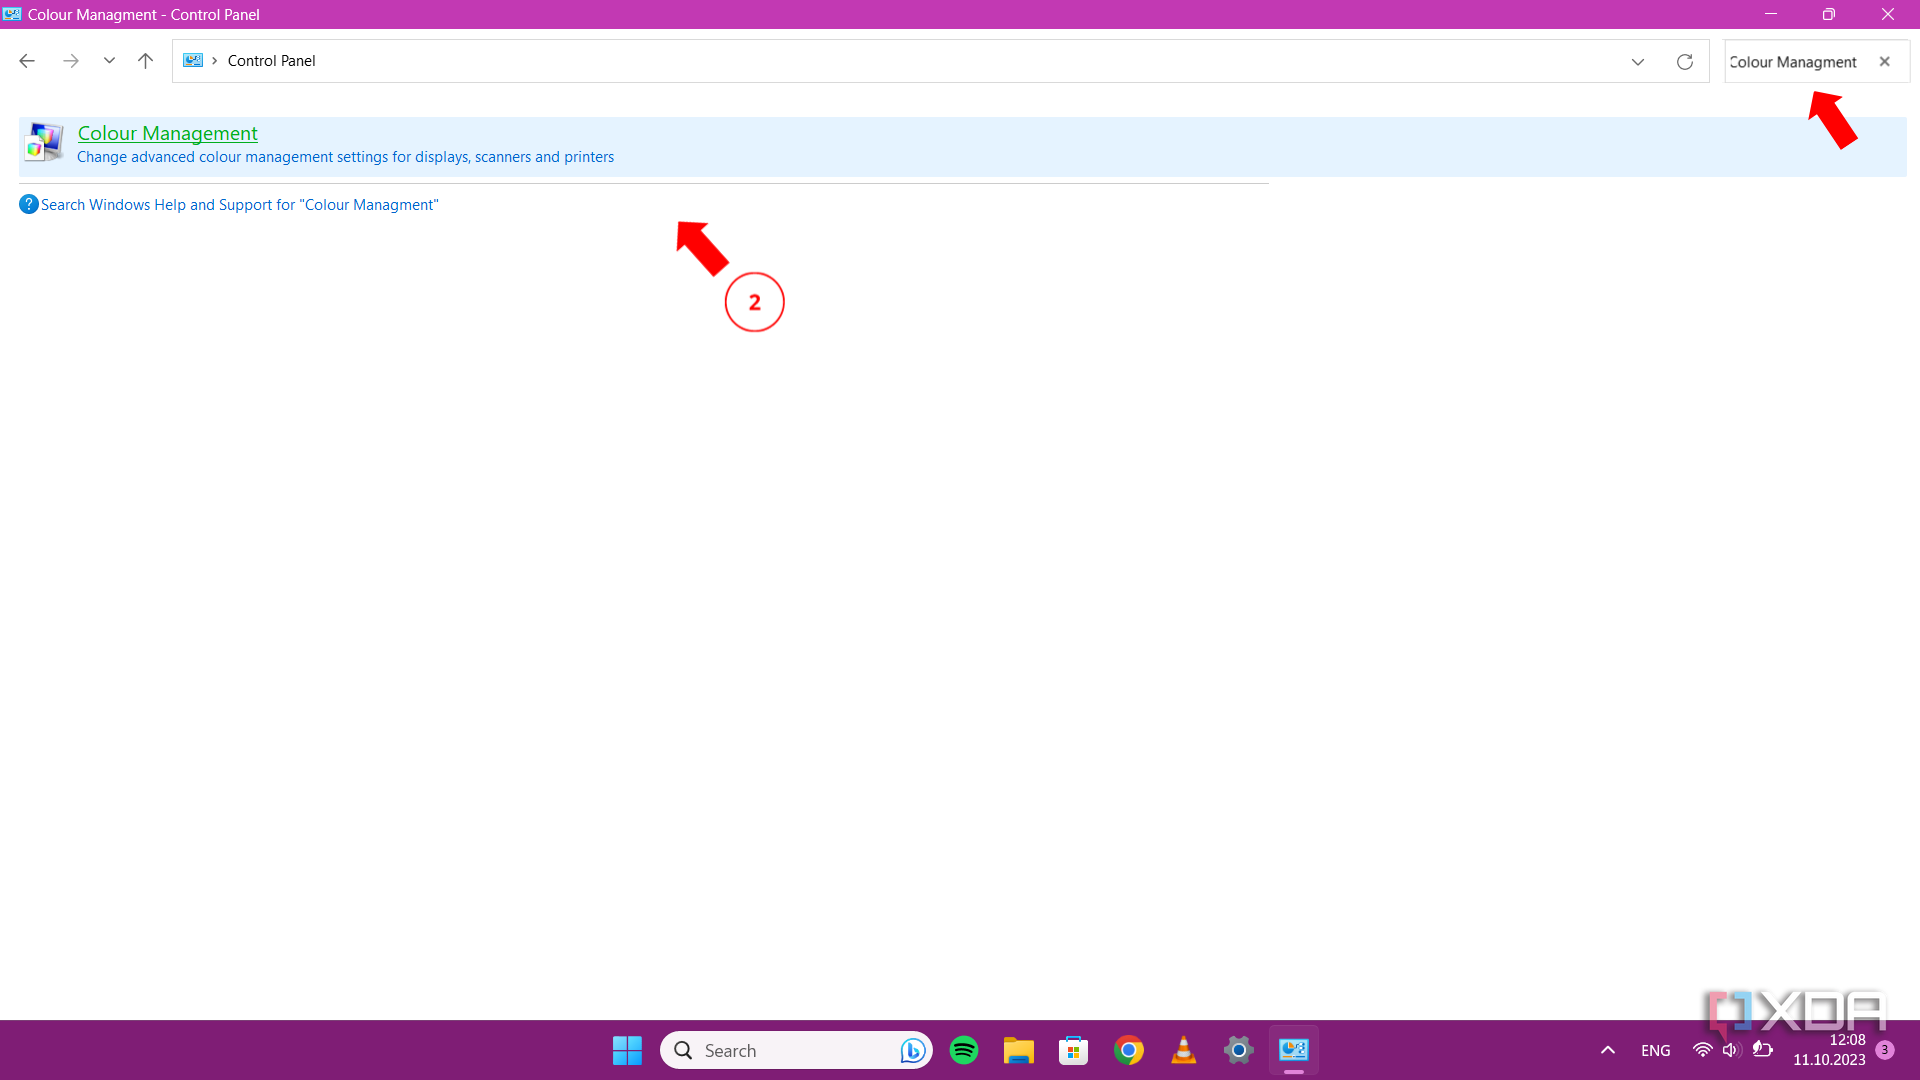Select Control Panel in the breadcrumb bar
Viewport: 1920px width, 1080px height.
pos(271,60)
